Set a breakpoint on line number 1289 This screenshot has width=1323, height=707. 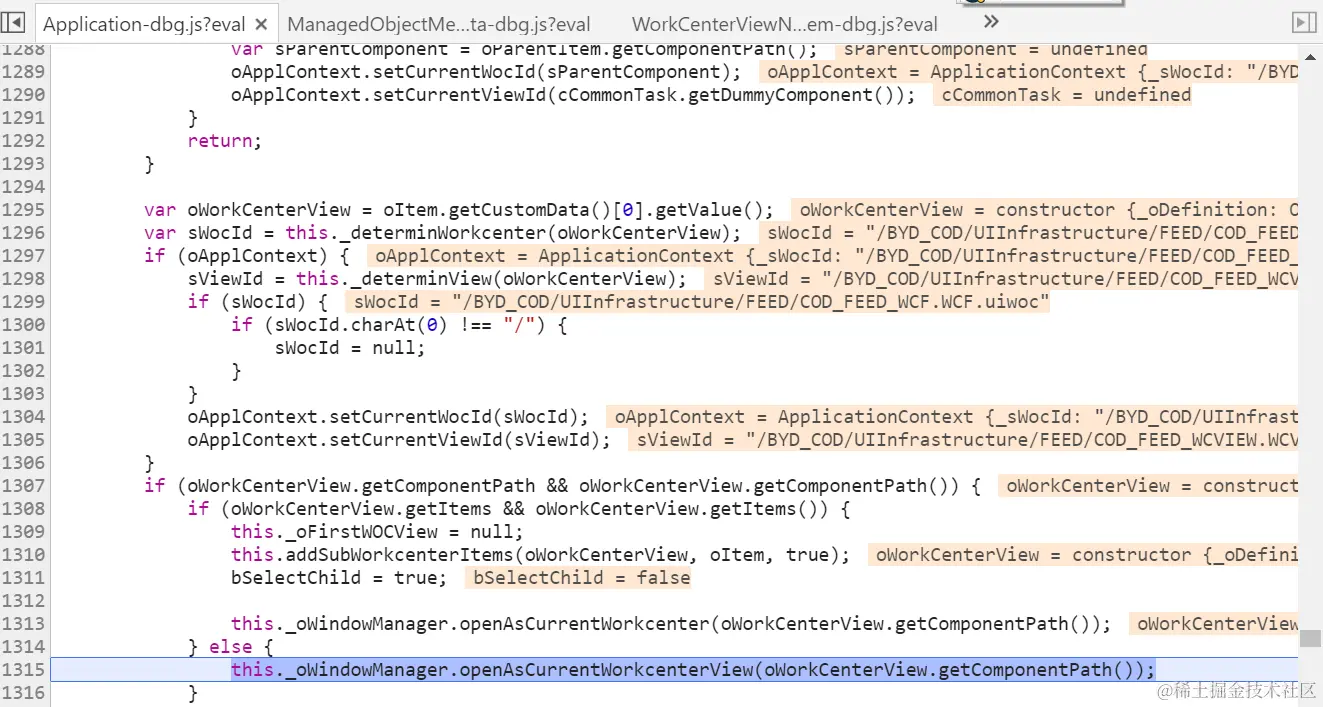coord(23,72)
